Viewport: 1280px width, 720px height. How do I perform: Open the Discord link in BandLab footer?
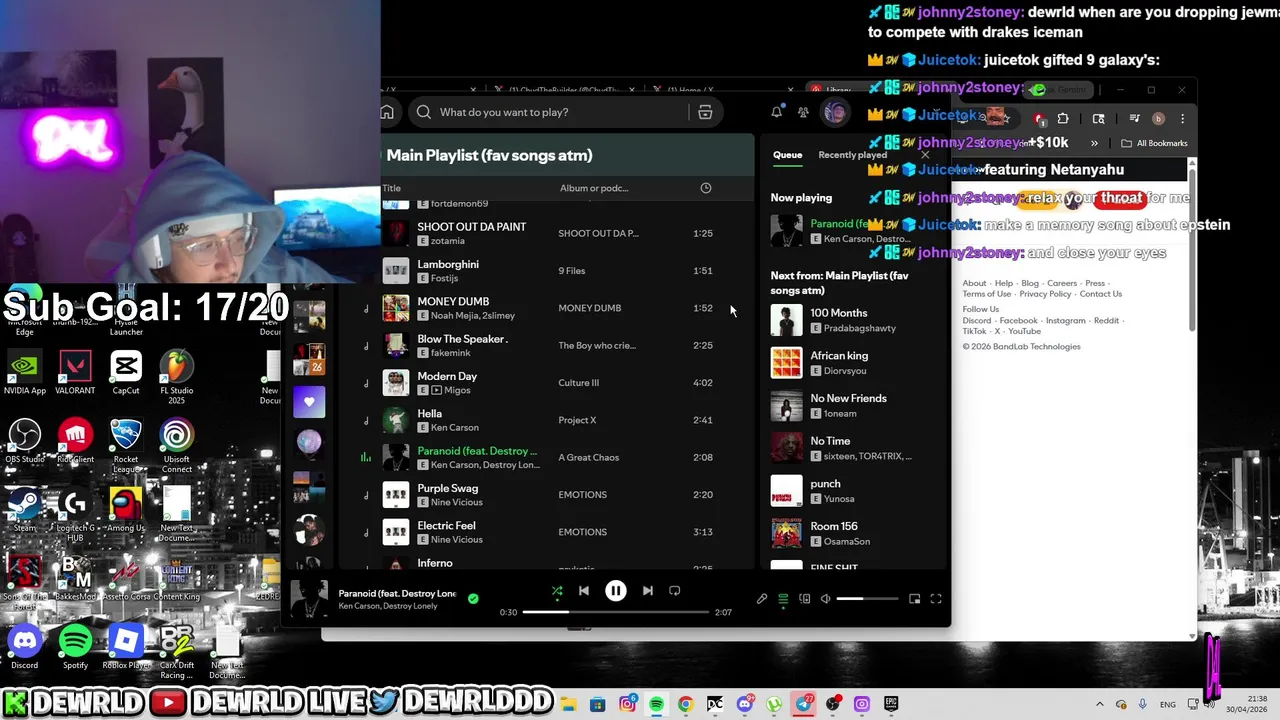click(x=977, y=321)
